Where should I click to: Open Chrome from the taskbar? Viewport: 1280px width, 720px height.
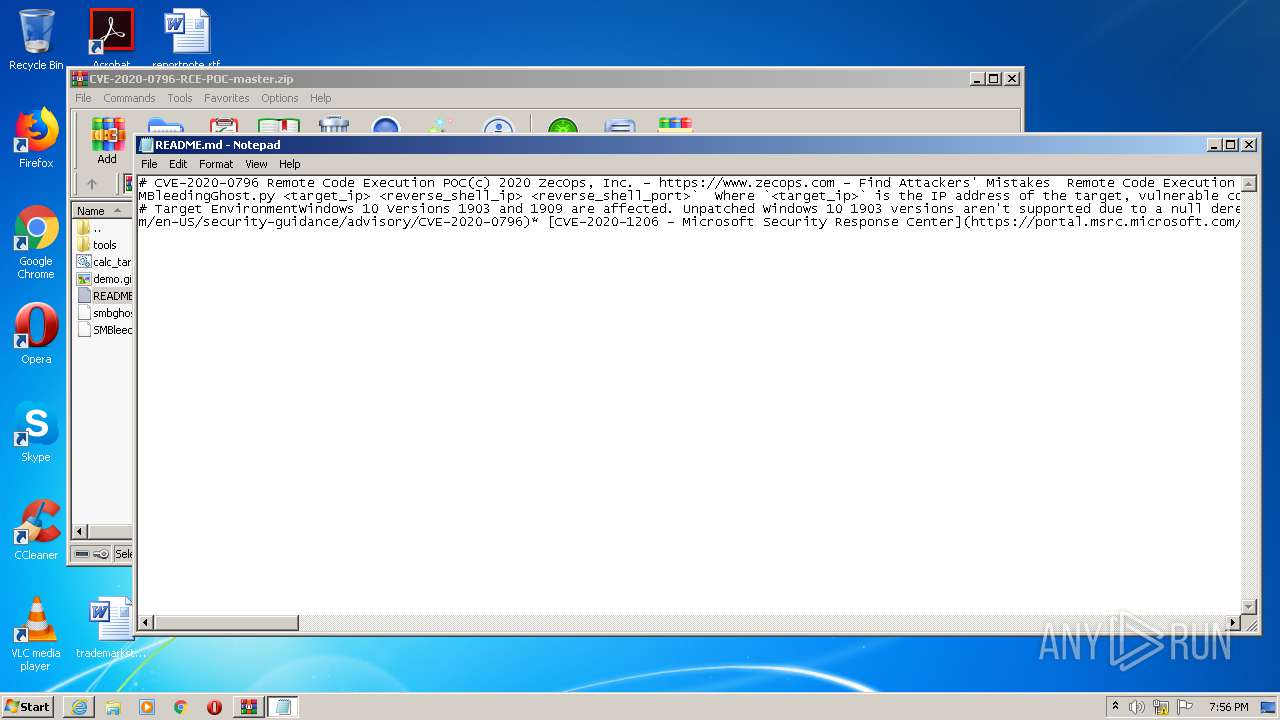tap(180, 707)
